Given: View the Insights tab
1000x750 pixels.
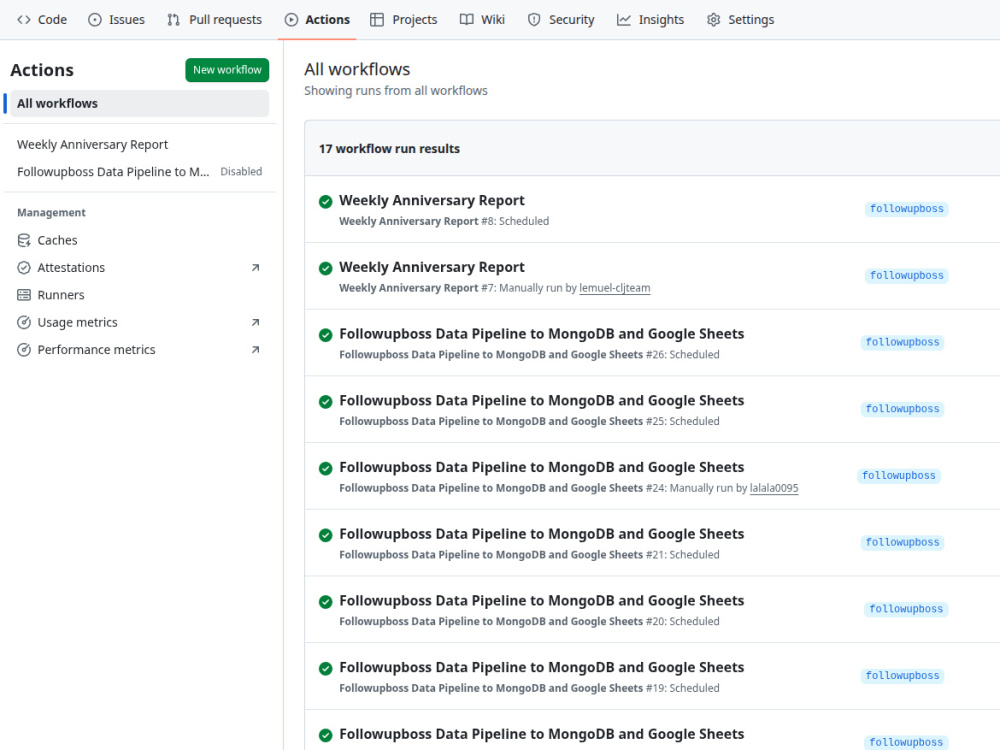Looking at the screenshot, I should tap(651, 20).
